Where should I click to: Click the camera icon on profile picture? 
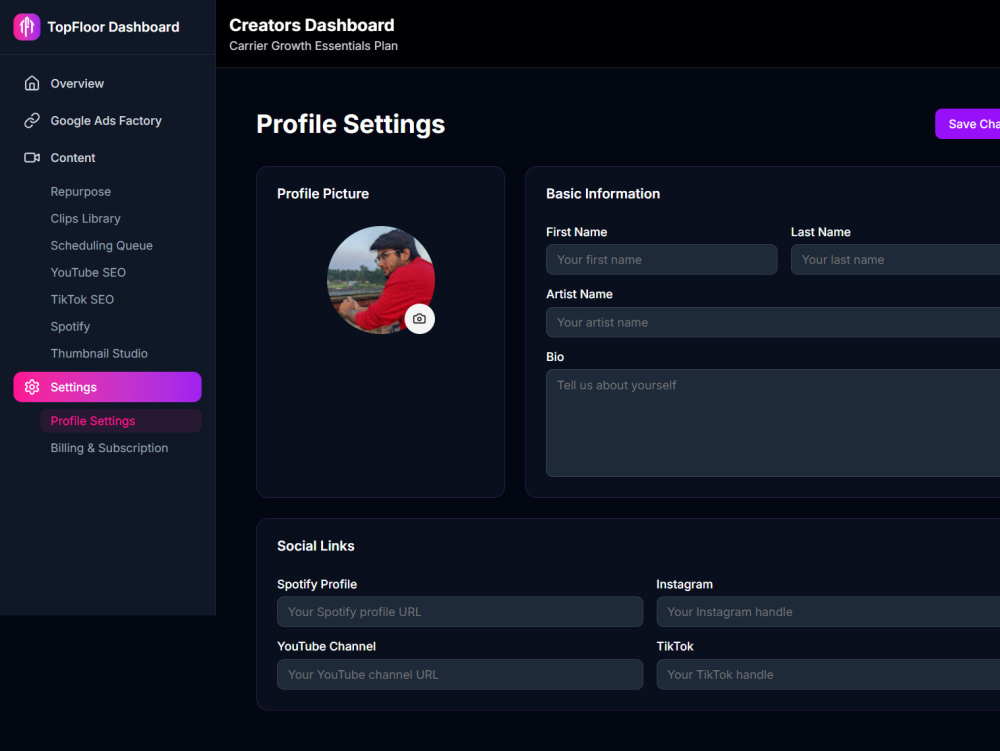419,319
